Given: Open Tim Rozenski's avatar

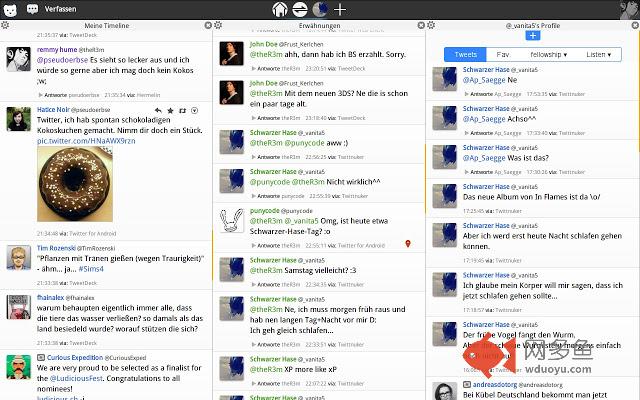Looking at the screenshot, I should pos(19,258).
